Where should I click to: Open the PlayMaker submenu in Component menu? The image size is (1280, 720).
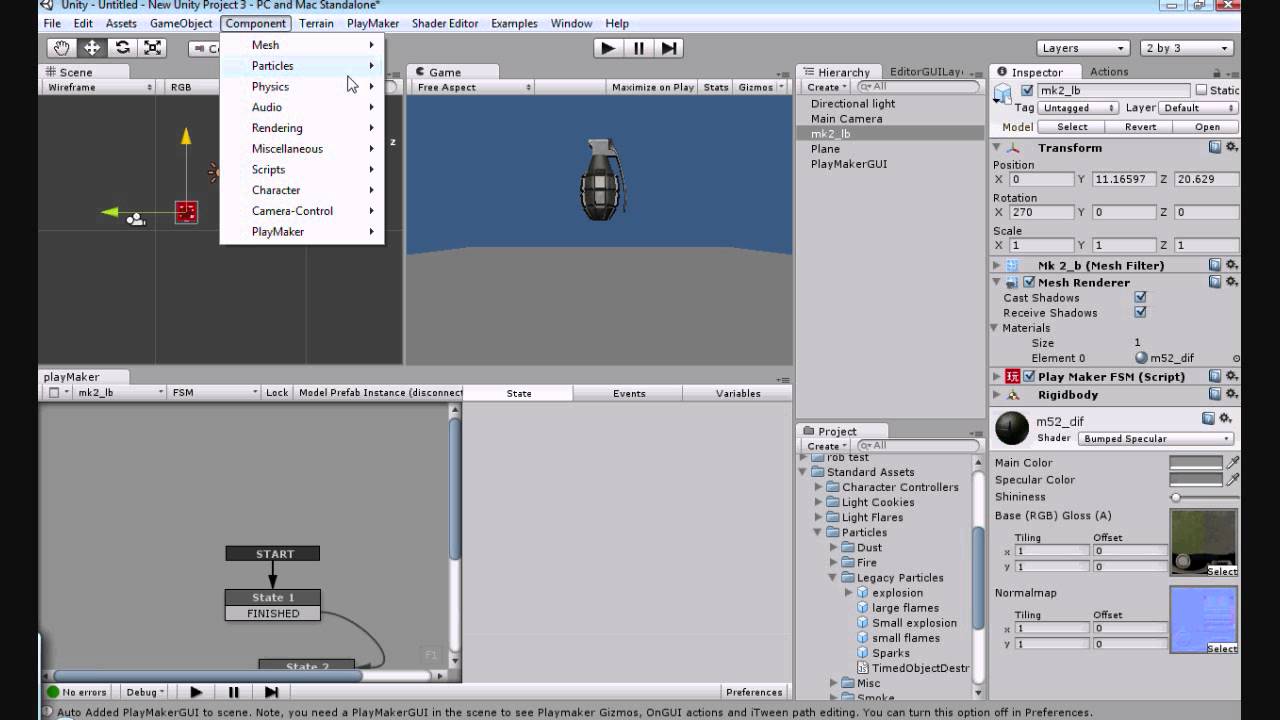(302, 231)
